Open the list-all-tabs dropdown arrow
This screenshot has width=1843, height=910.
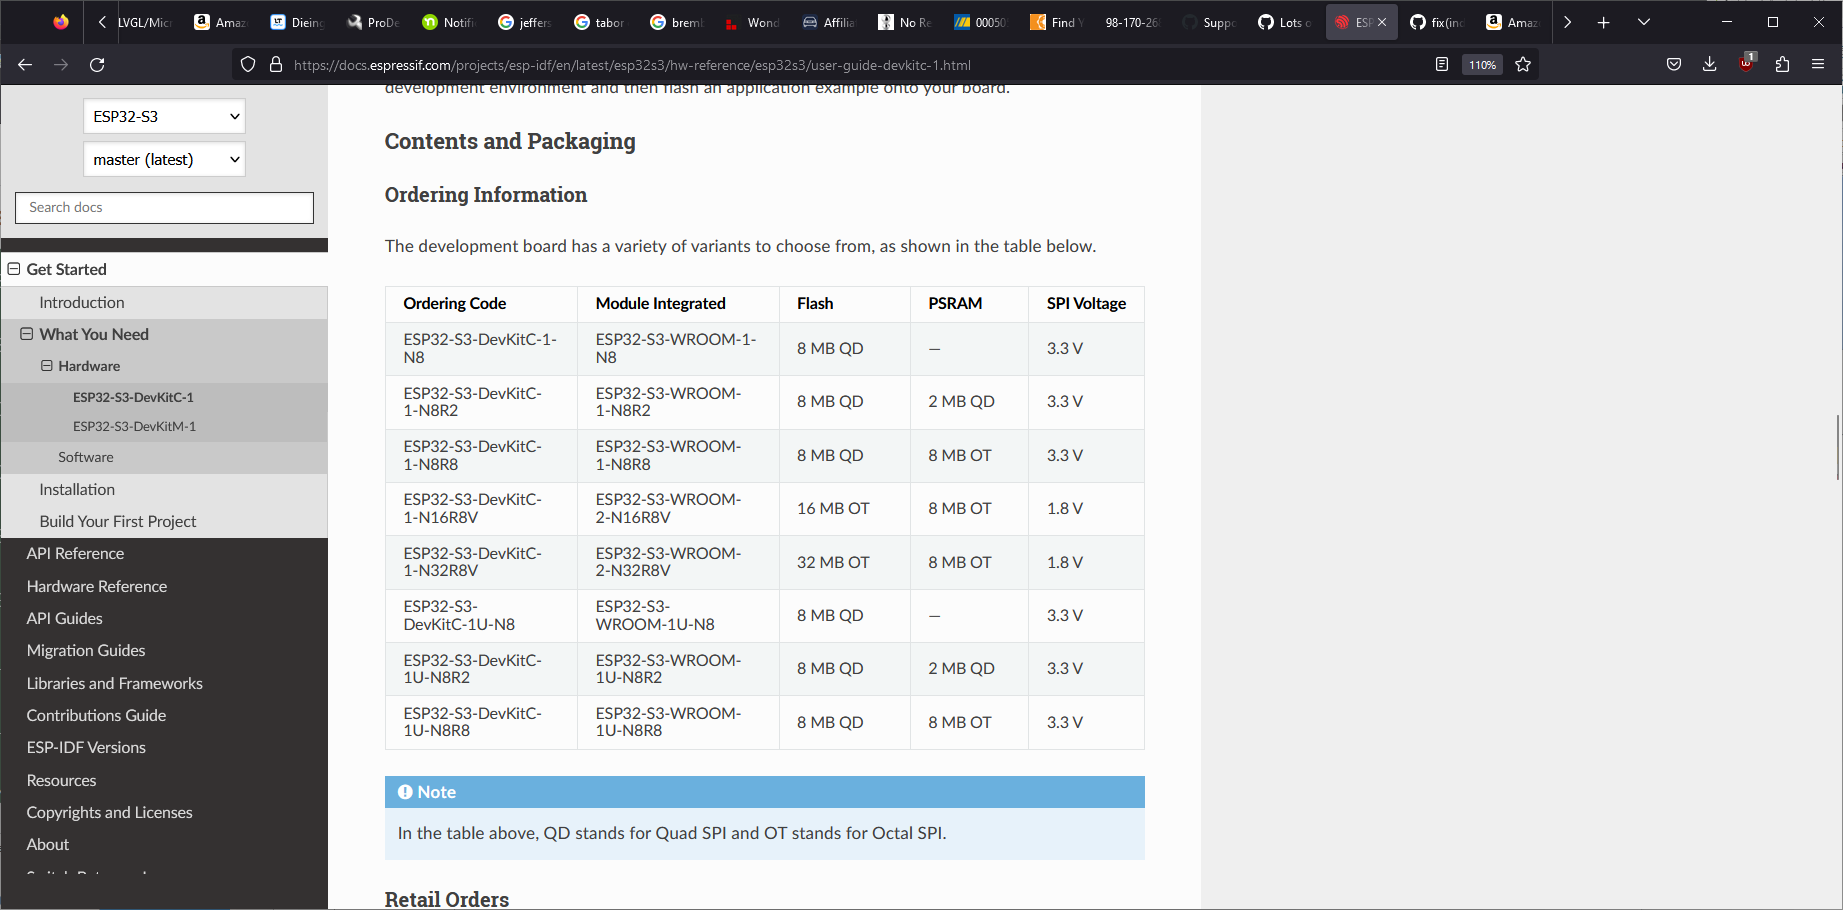click(x=1644, y=22)
